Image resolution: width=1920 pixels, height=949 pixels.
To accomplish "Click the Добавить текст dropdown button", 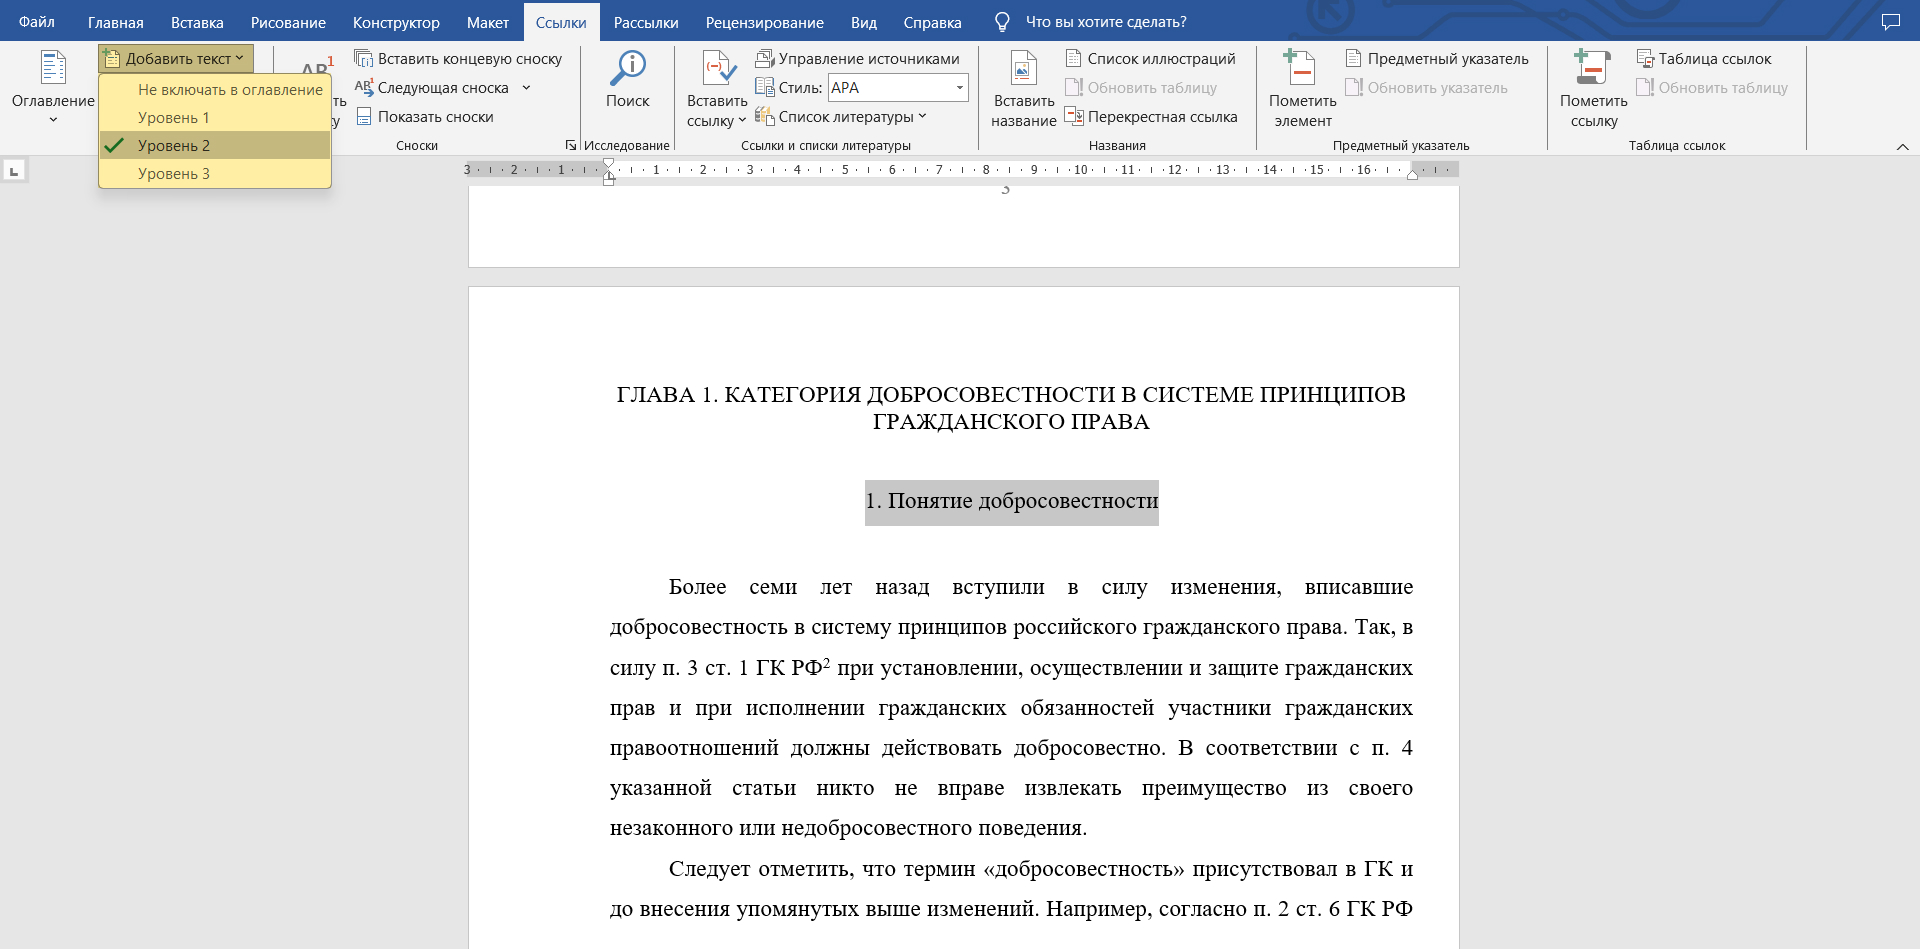I will (x=175, y=59).
